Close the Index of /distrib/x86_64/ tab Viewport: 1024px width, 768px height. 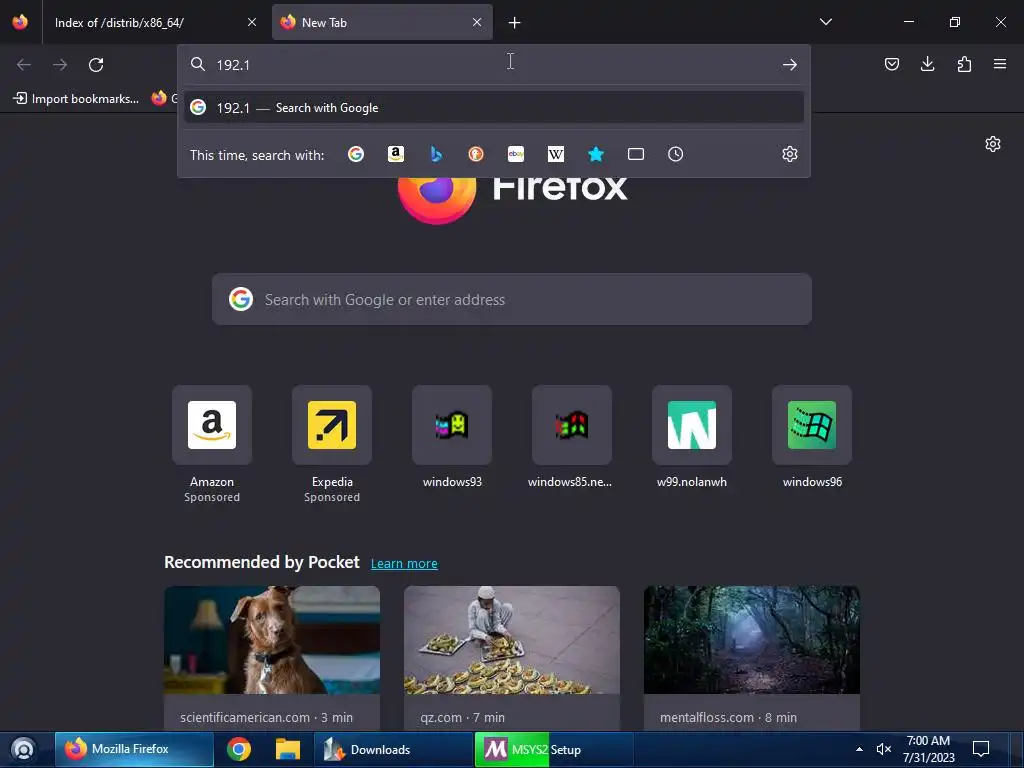252,23
